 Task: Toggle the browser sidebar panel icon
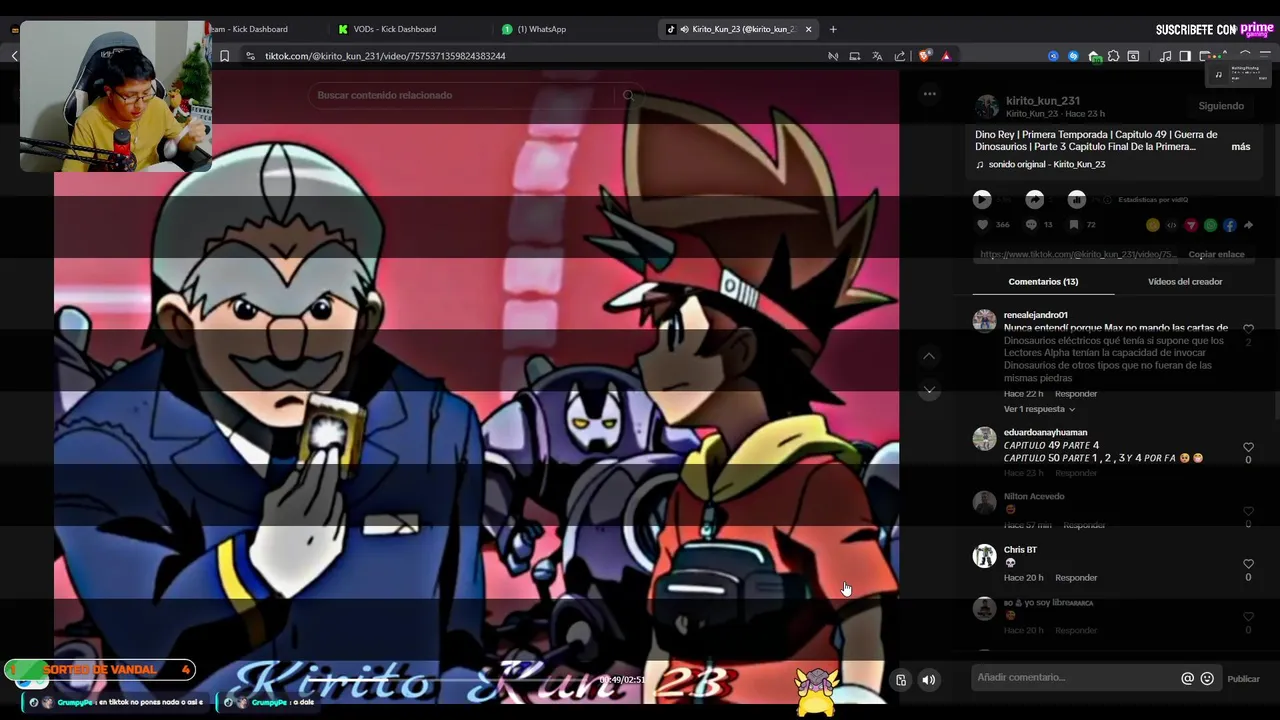point(1185,56)
